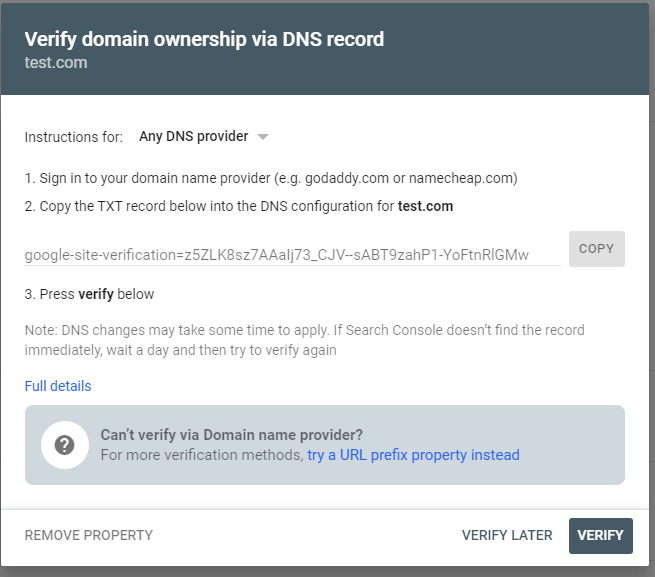Click bold test.com in step 2
Viewport: 655px width, 577px height.
point(425,207)
